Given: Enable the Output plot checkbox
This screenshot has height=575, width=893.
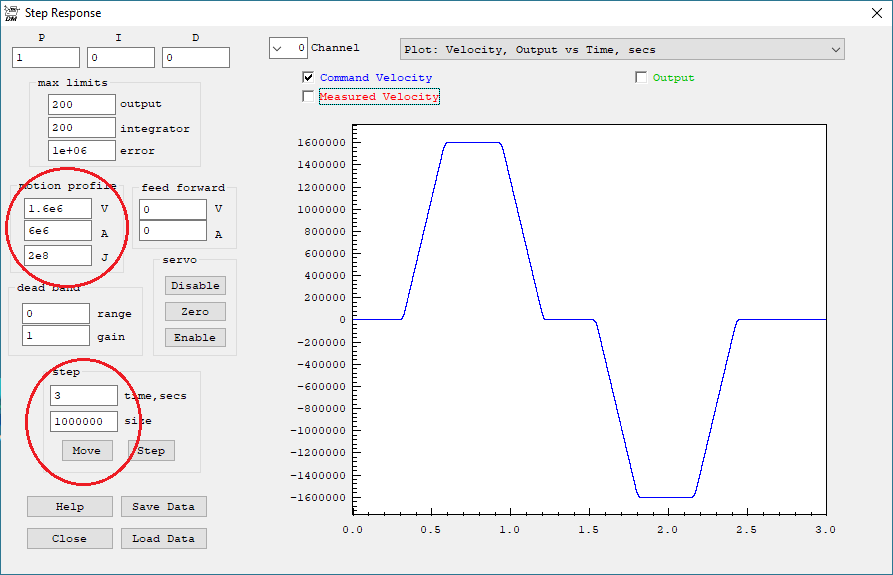Looking at the screenshot, I should tap(641, 77).
